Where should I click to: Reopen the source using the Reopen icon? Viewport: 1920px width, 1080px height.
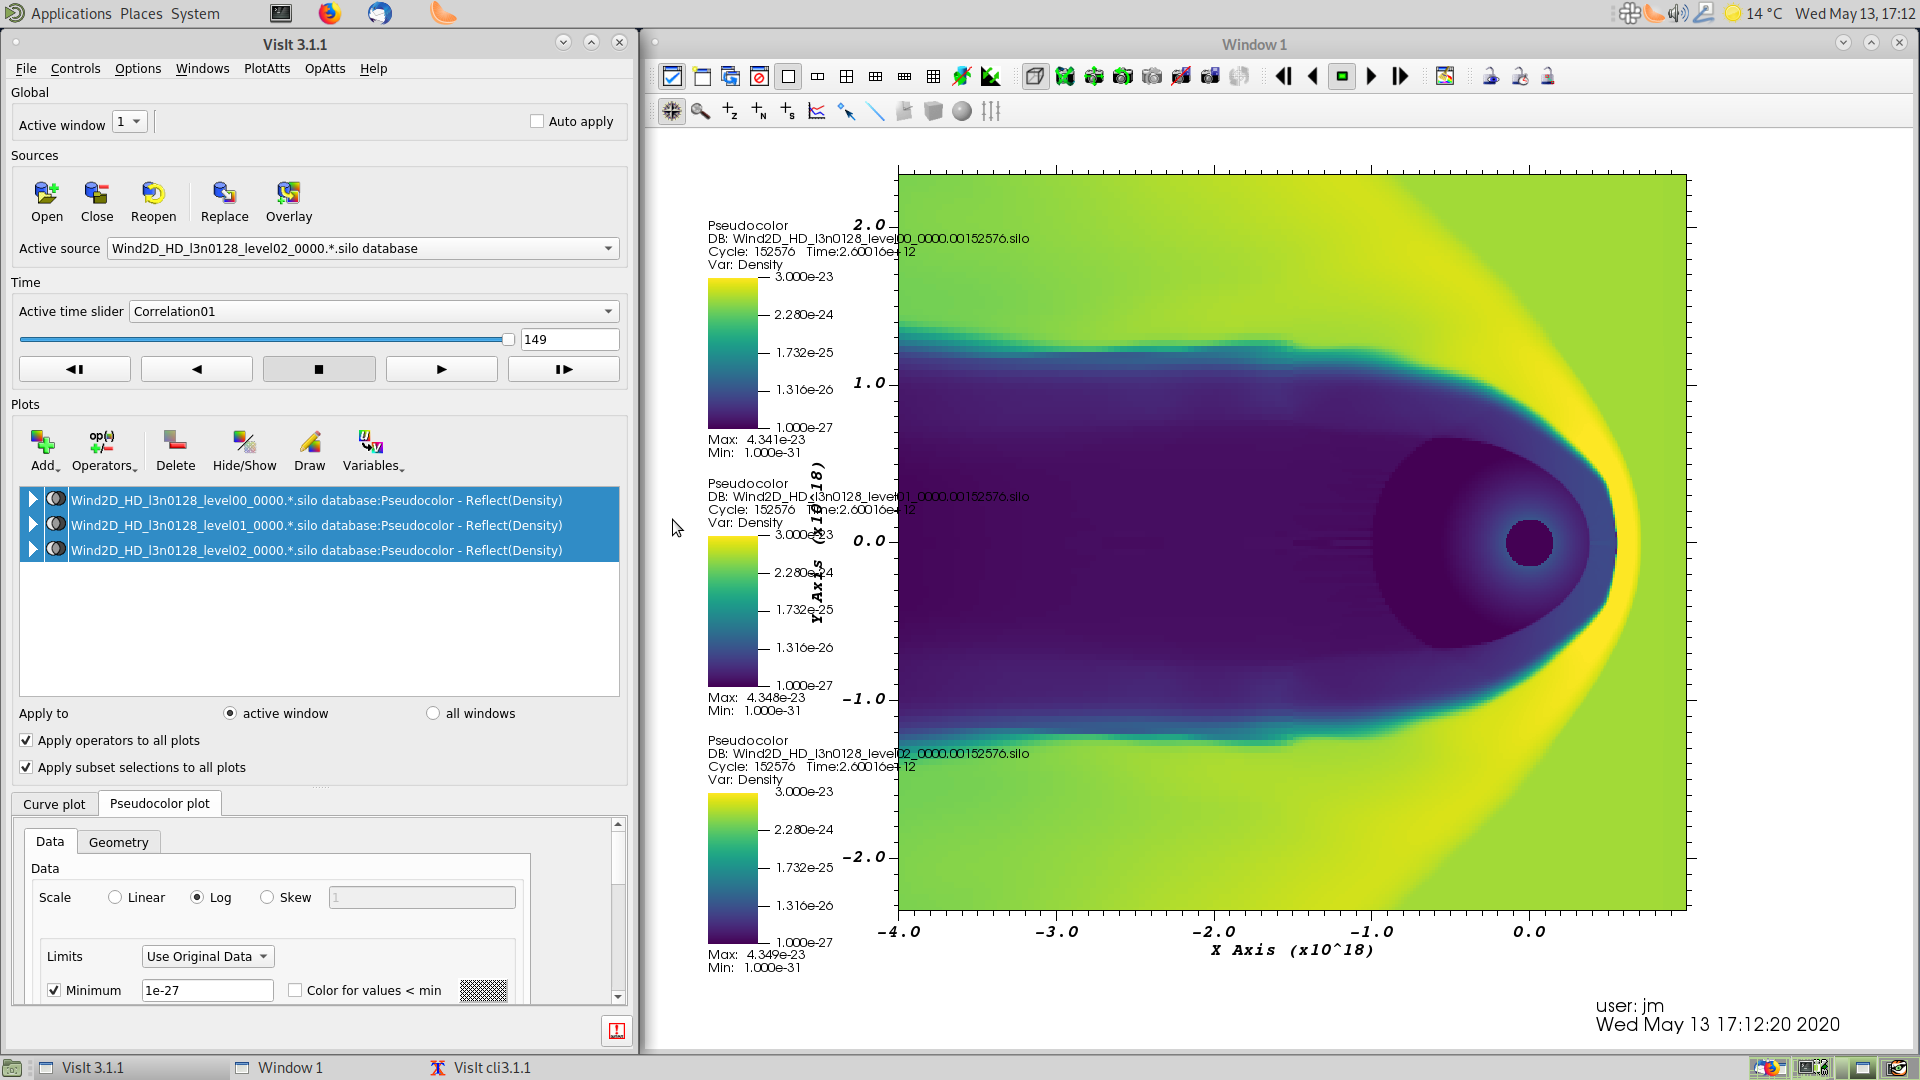[x=153, y=201]
